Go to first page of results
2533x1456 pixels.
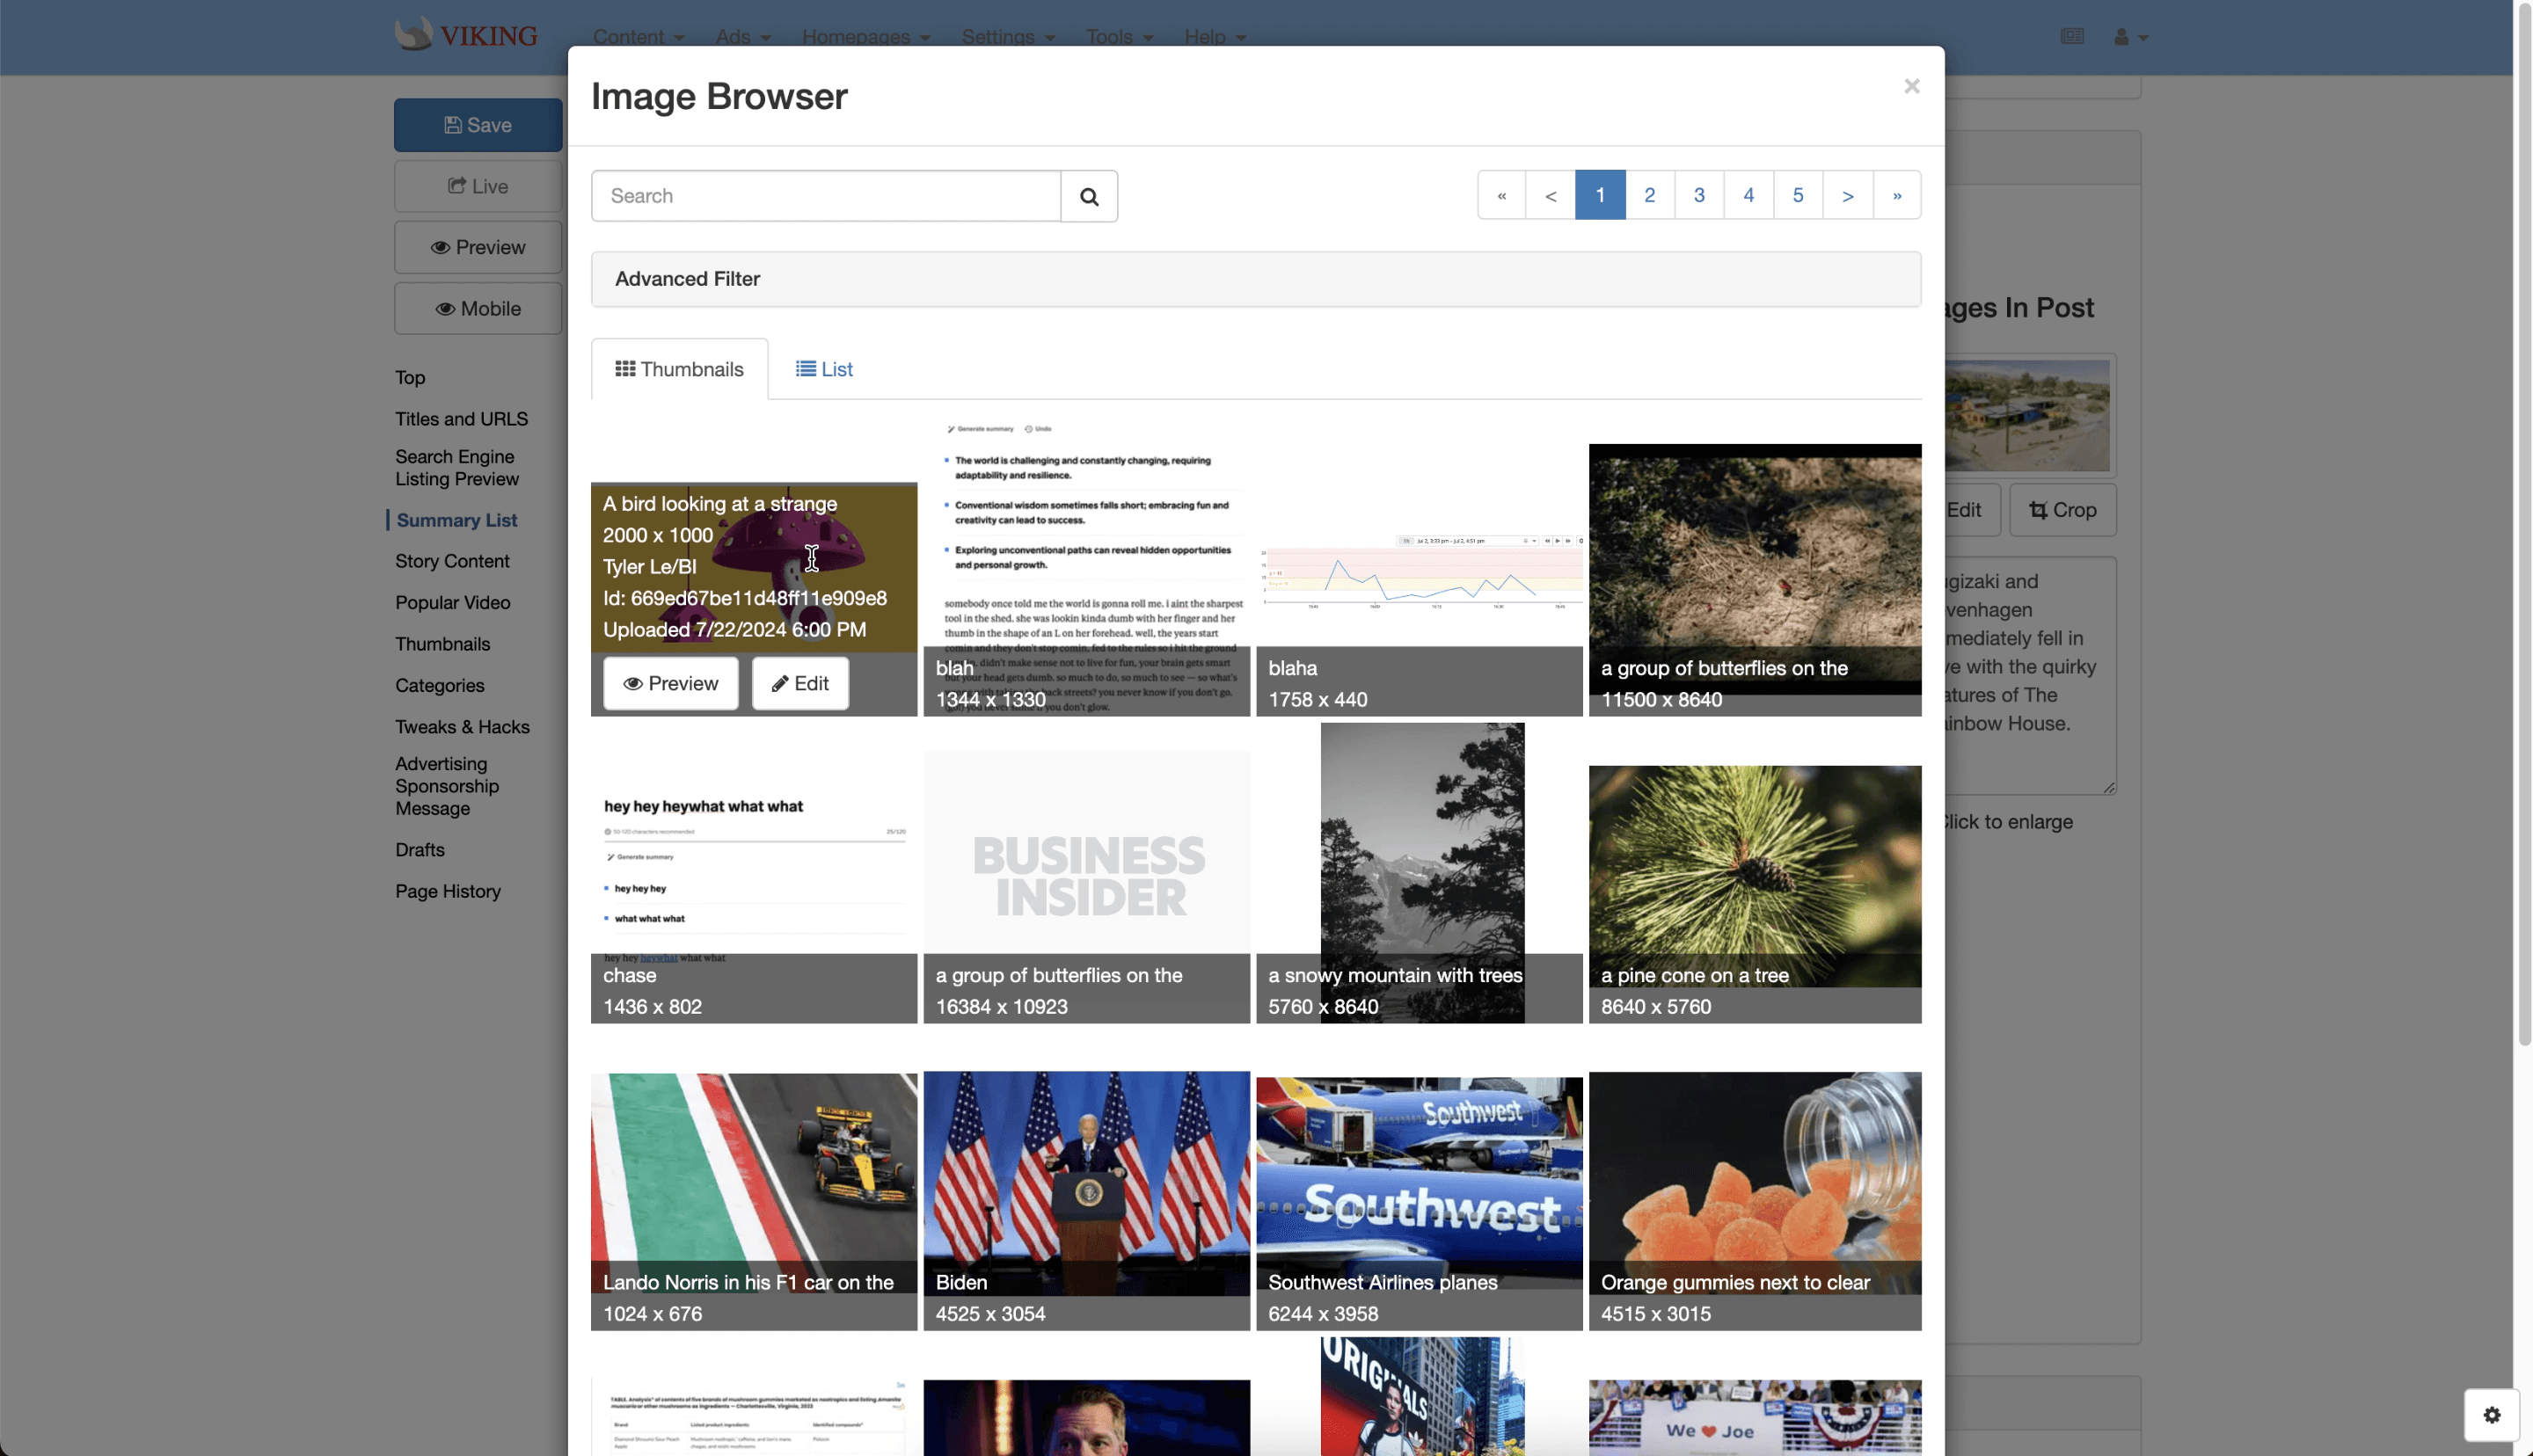1501,195
